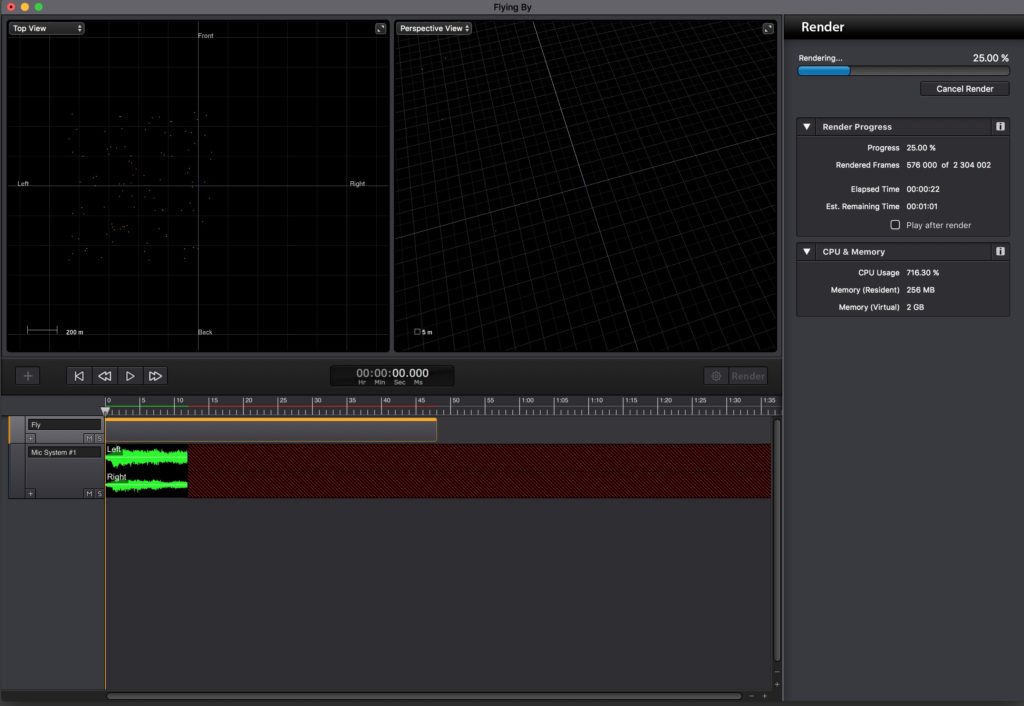Click the playhead marker at timeline start
1024x706 pixels.
(105, 411)
